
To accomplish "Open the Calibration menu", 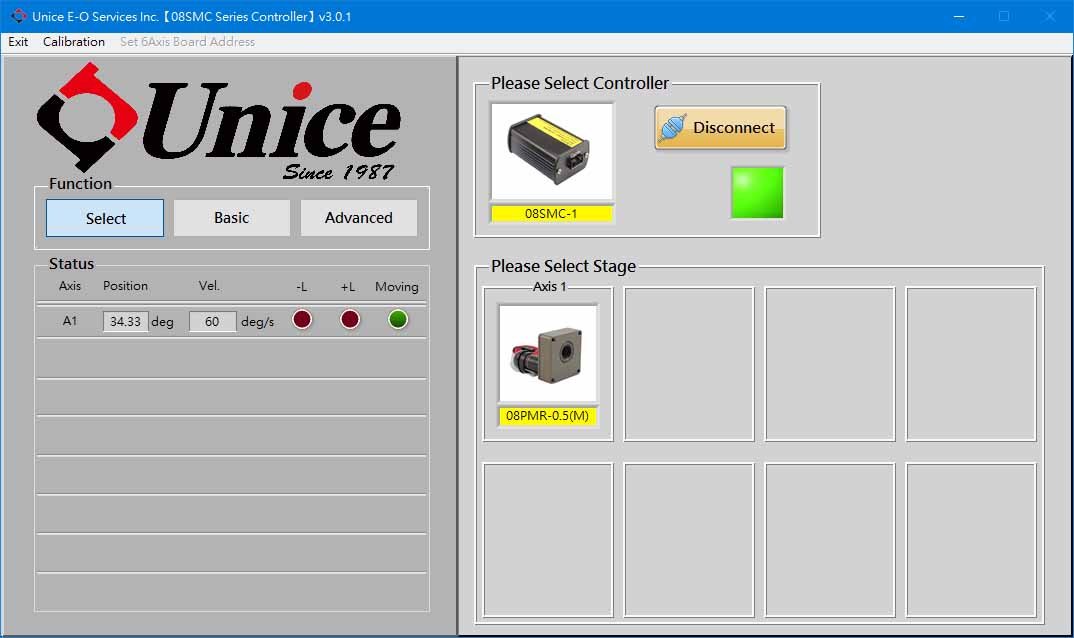I will coord(74,42).
